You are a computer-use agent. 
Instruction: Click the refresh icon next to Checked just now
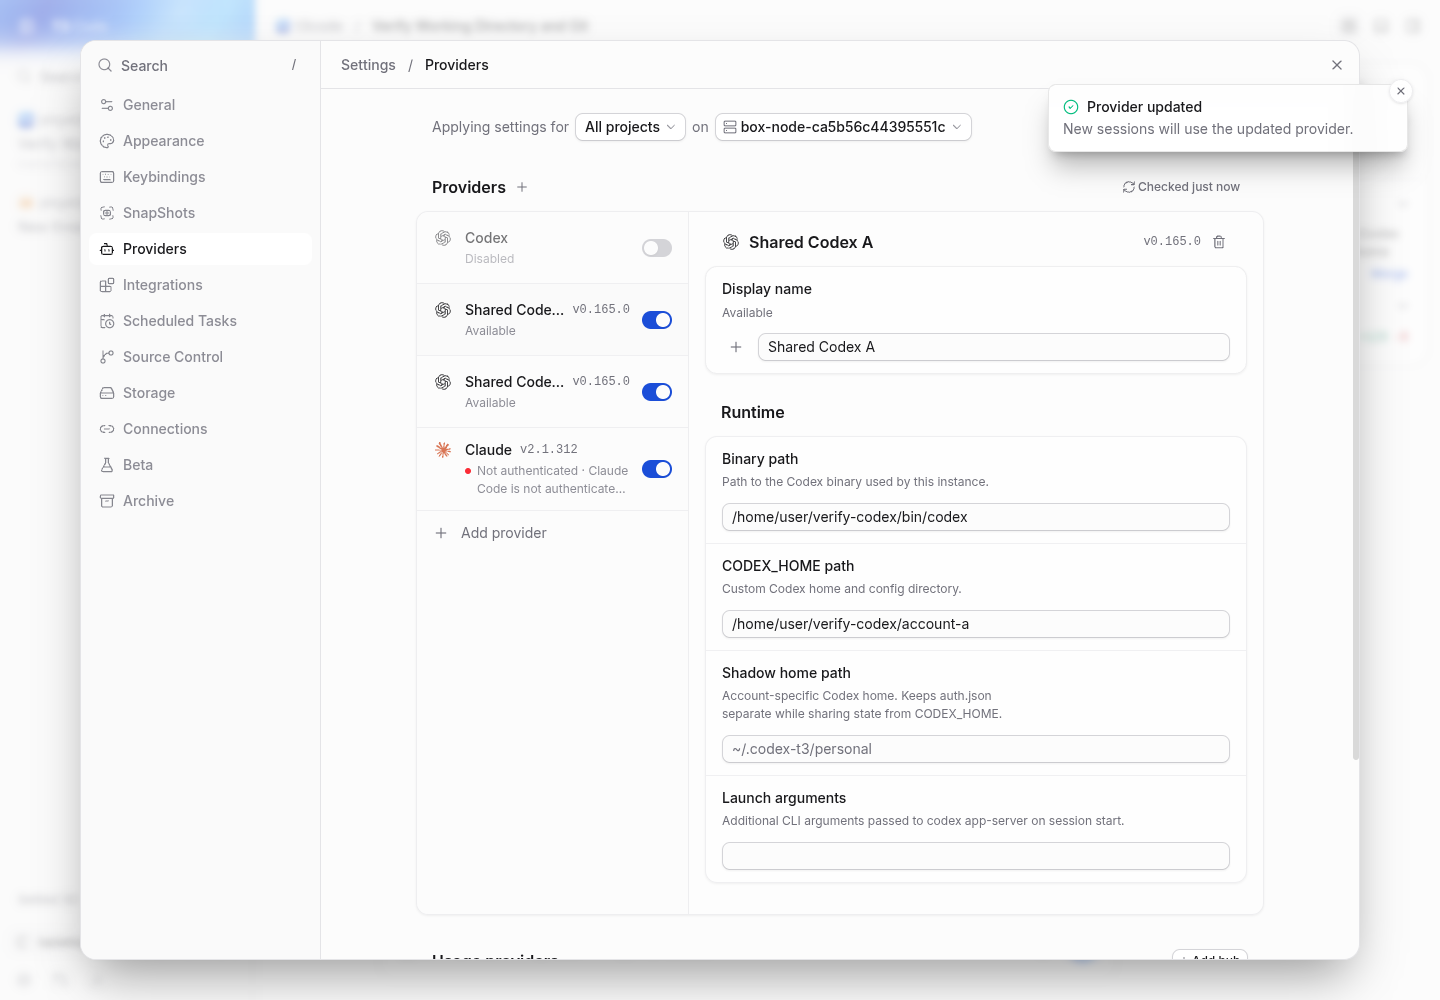[x=1129, y=187]
